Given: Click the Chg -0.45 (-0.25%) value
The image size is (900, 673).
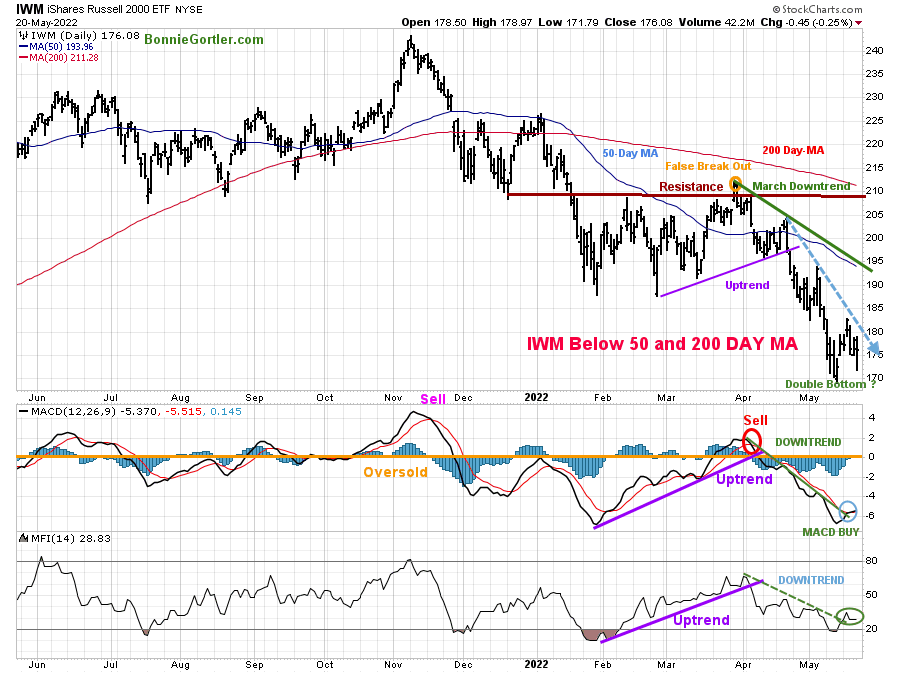Looking at the screenshot, I should pyautogui.click(x=806, y=22).
